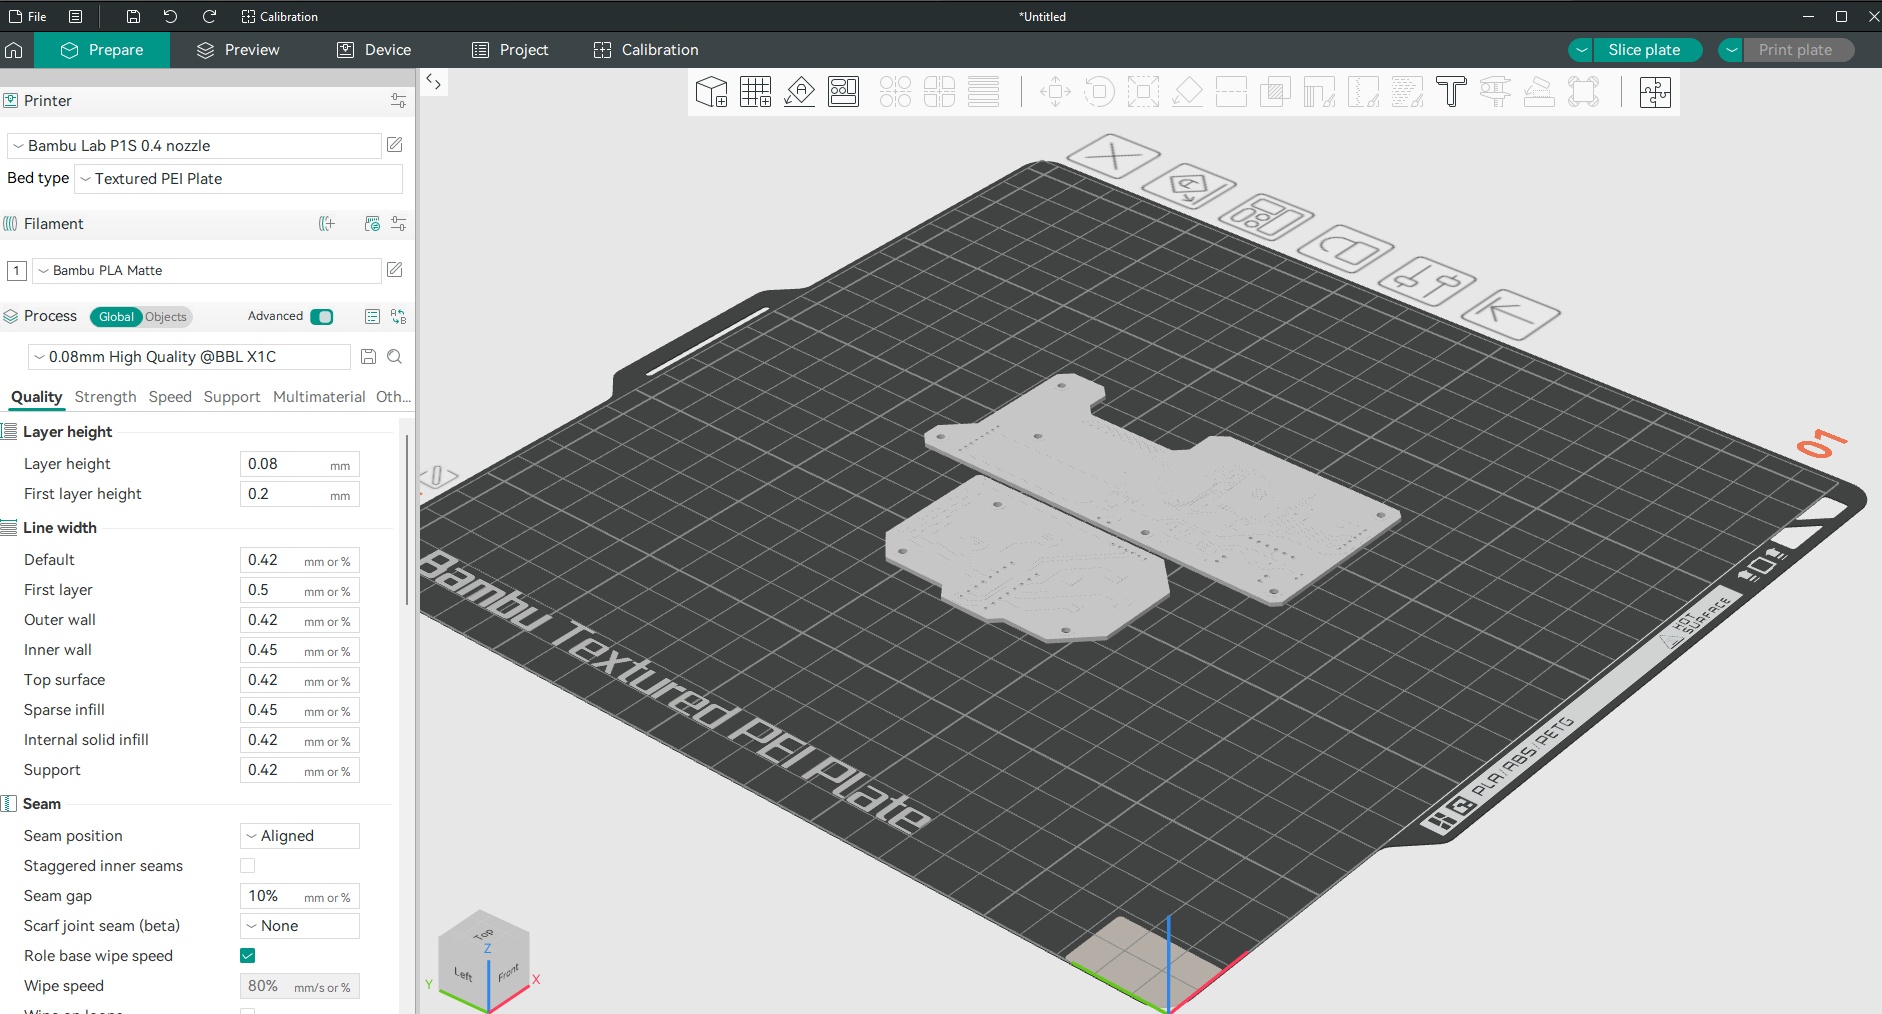Click the Variable layer height icon
This screenshot has height=1014, width=1882.
tap(983, 92)
